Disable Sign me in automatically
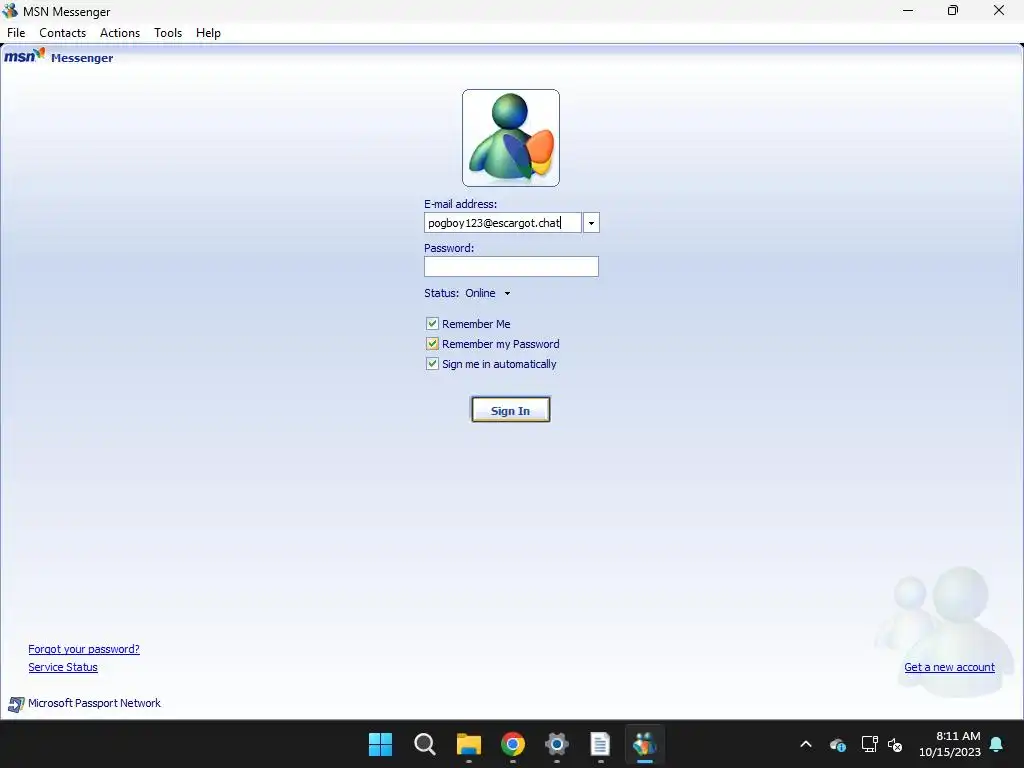Viewport: 1024px width, 768px height. 432,364
